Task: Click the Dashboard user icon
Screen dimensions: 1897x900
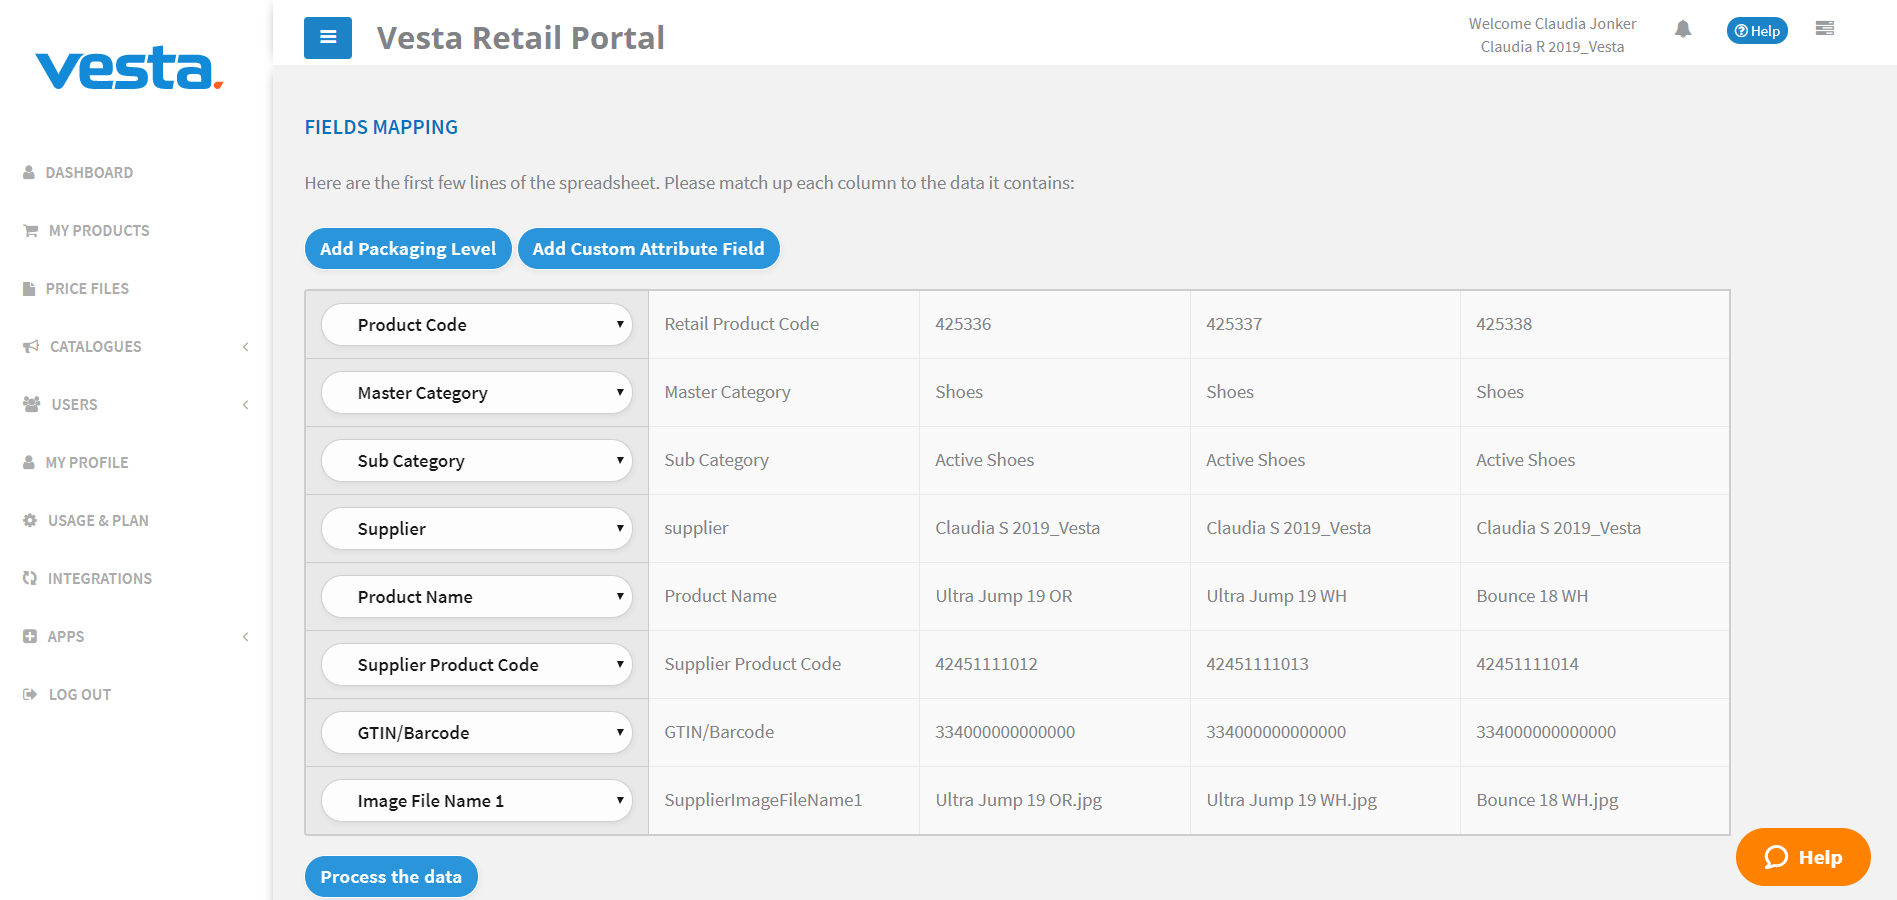Action: 29,172
